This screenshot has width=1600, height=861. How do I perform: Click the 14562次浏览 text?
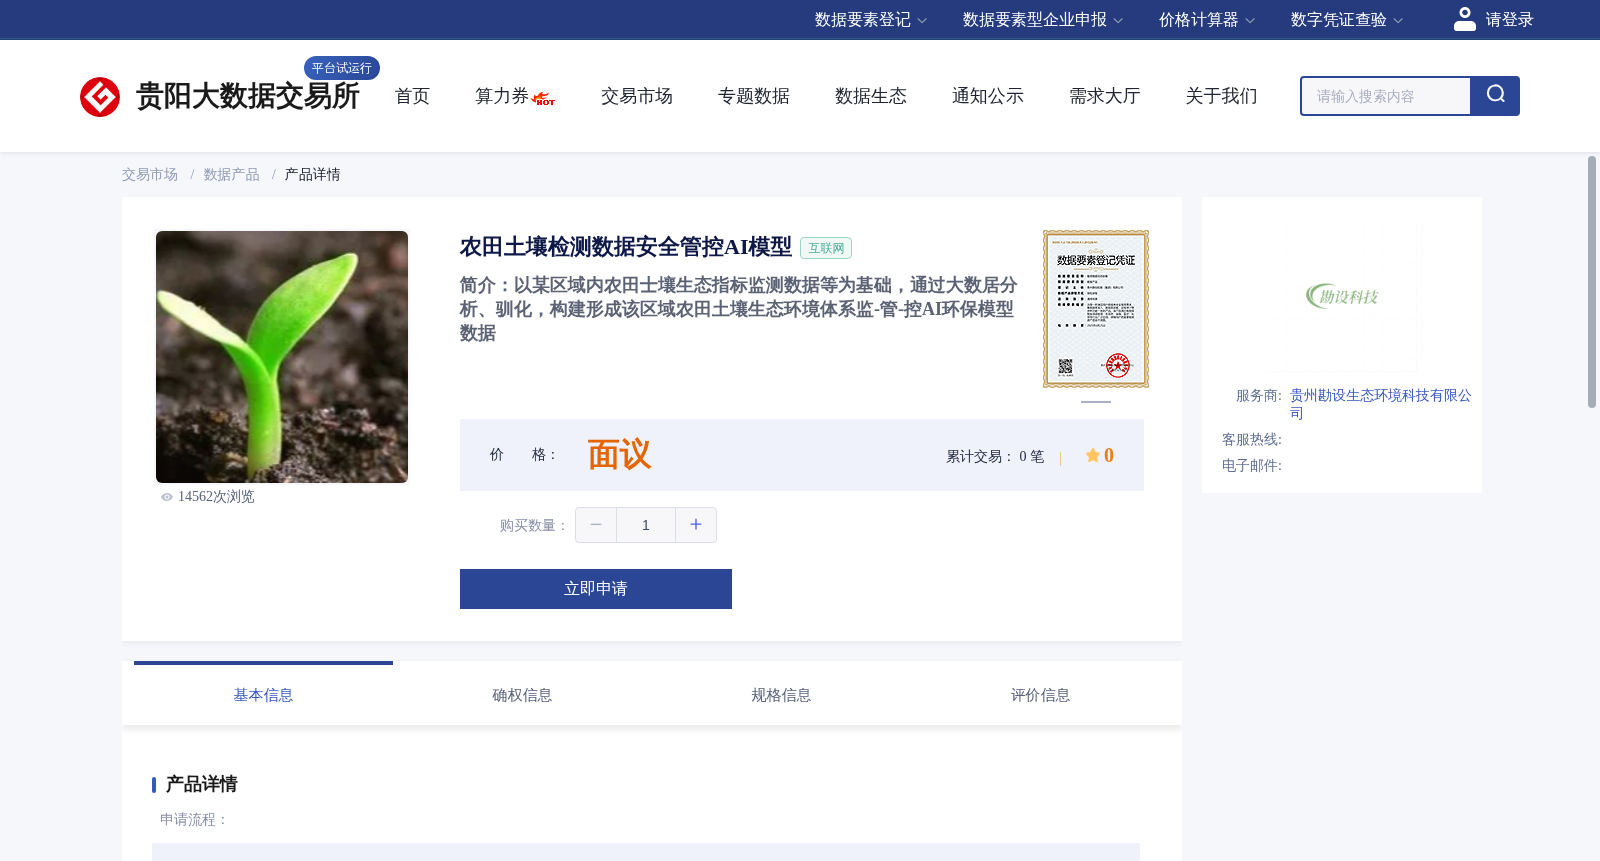216,497
